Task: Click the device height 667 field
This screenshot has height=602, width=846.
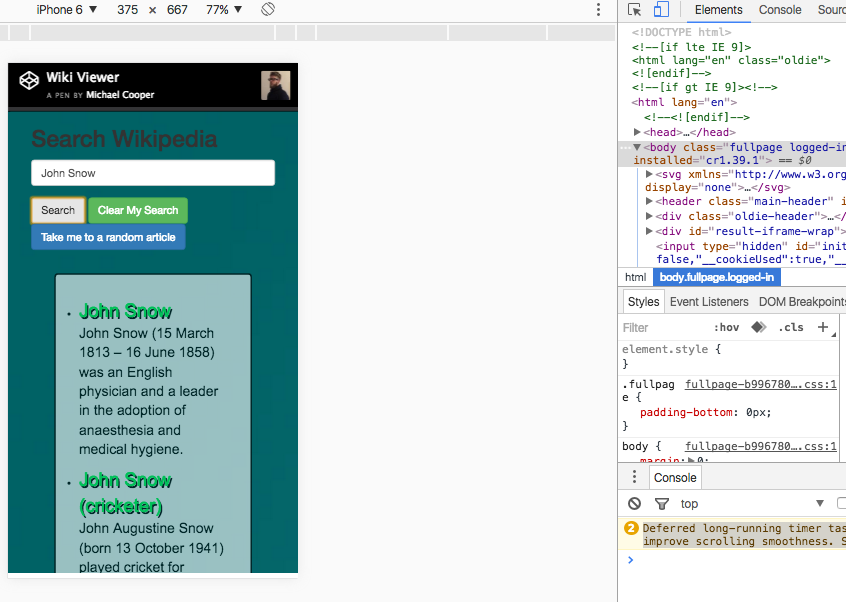Action: pyautogui.click(x=177, y=10)
